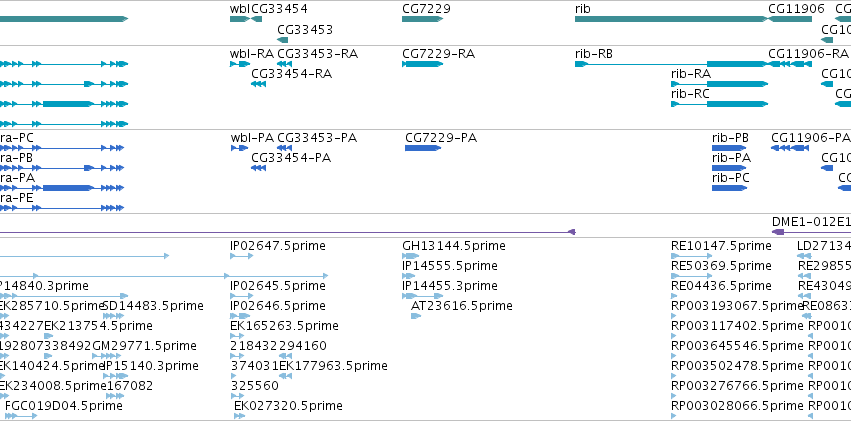Click the rib gene label
This screenshot has height=421, width=851.
[x=583, y=9]
